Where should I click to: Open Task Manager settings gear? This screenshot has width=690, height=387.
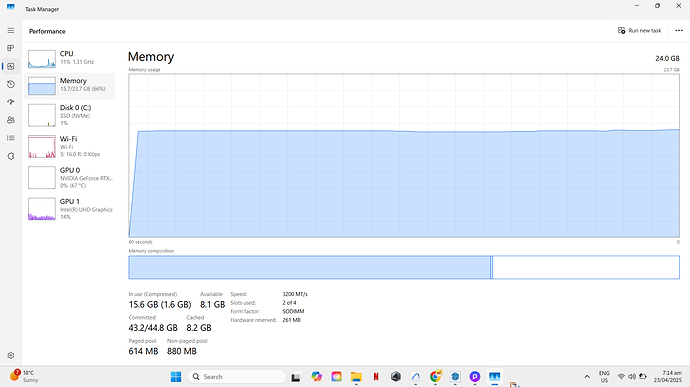pos(11,355)
